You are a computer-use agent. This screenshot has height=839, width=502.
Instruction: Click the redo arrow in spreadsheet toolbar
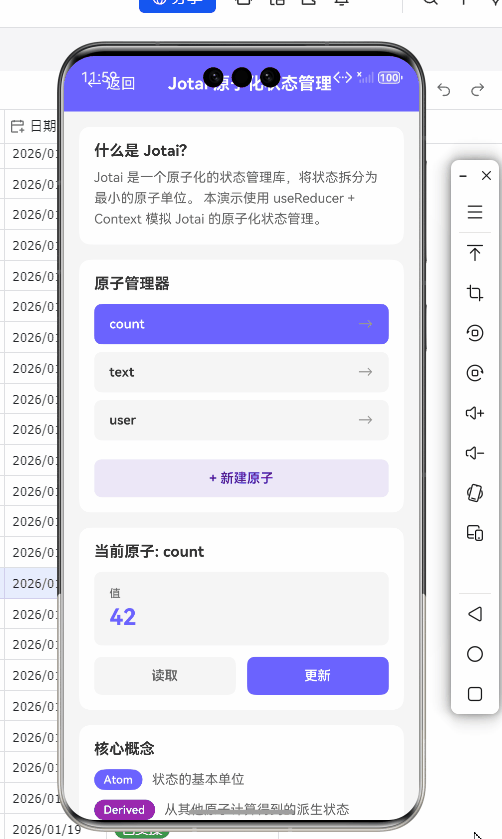click(477, 89)
